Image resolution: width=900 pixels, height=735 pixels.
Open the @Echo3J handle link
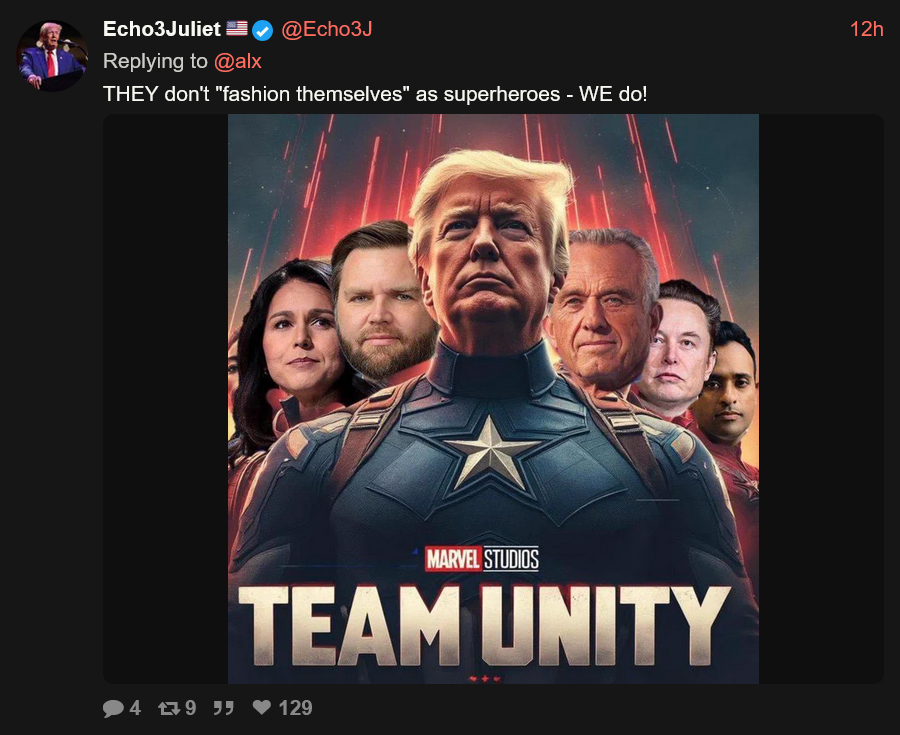327,29
